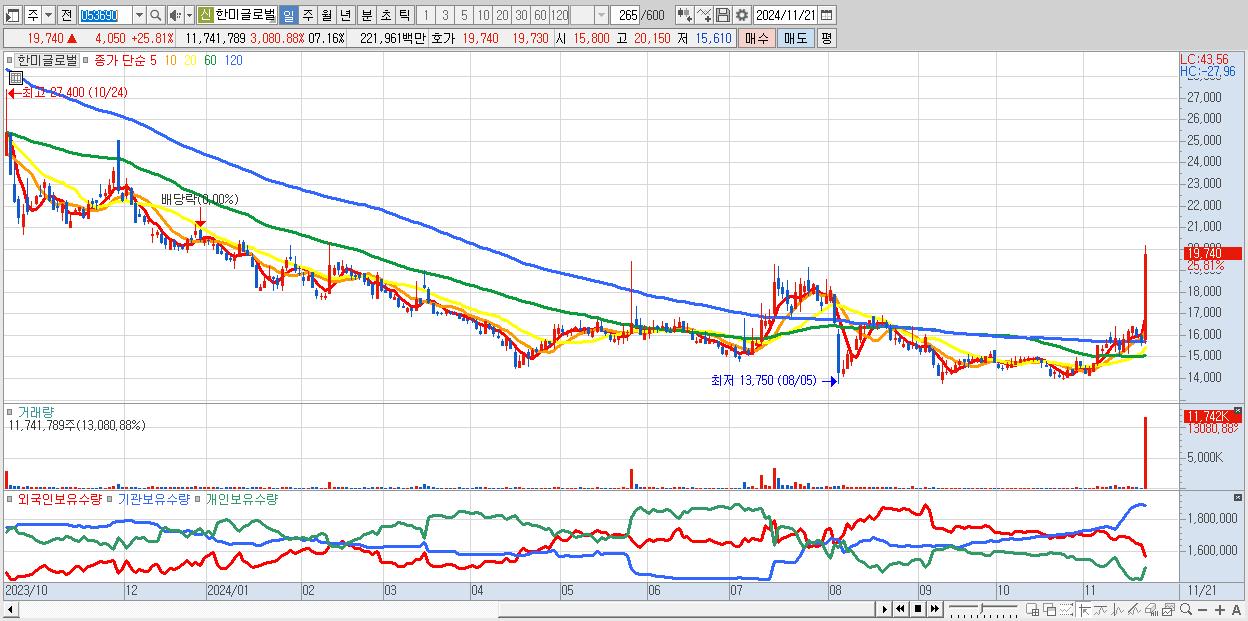Select the 1 interval button
Screen dimensions: 1248x621
(x=426, y=15)
